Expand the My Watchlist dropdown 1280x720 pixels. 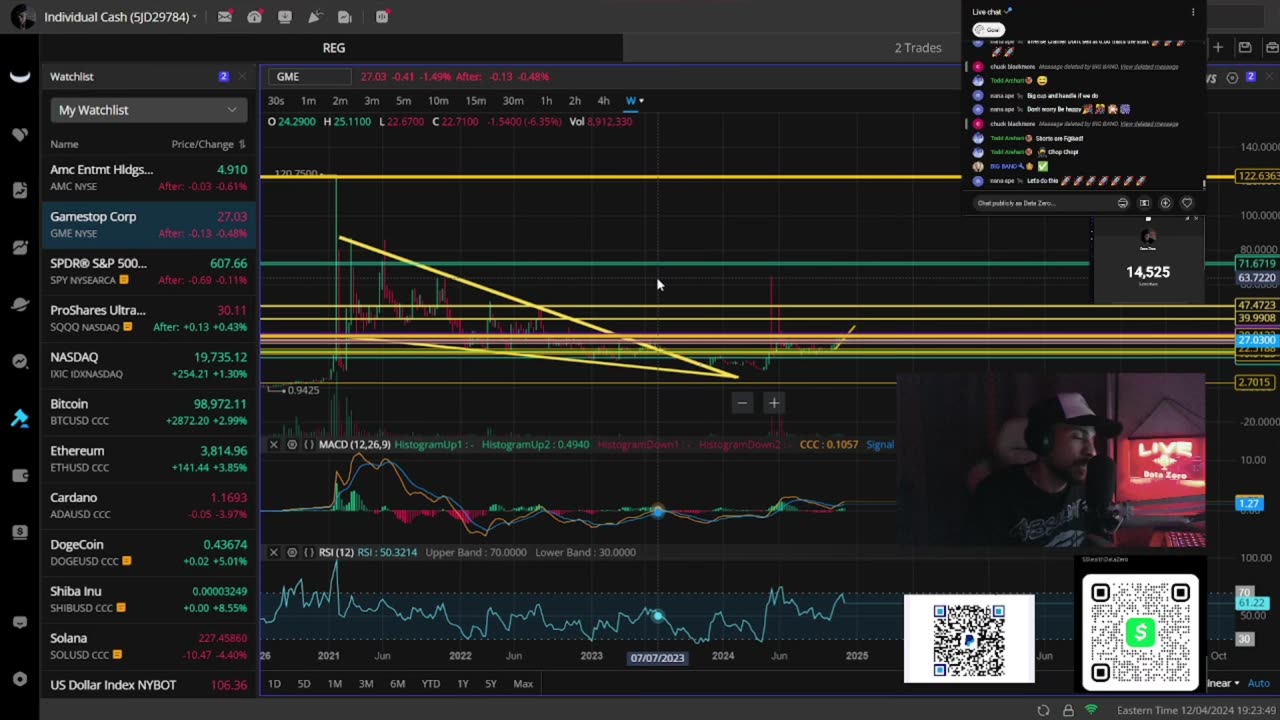click(x=148, y=110)
